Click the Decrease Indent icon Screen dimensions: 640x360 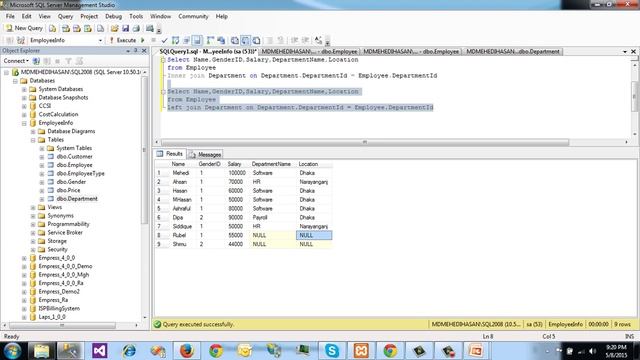[x=294, y=40]
